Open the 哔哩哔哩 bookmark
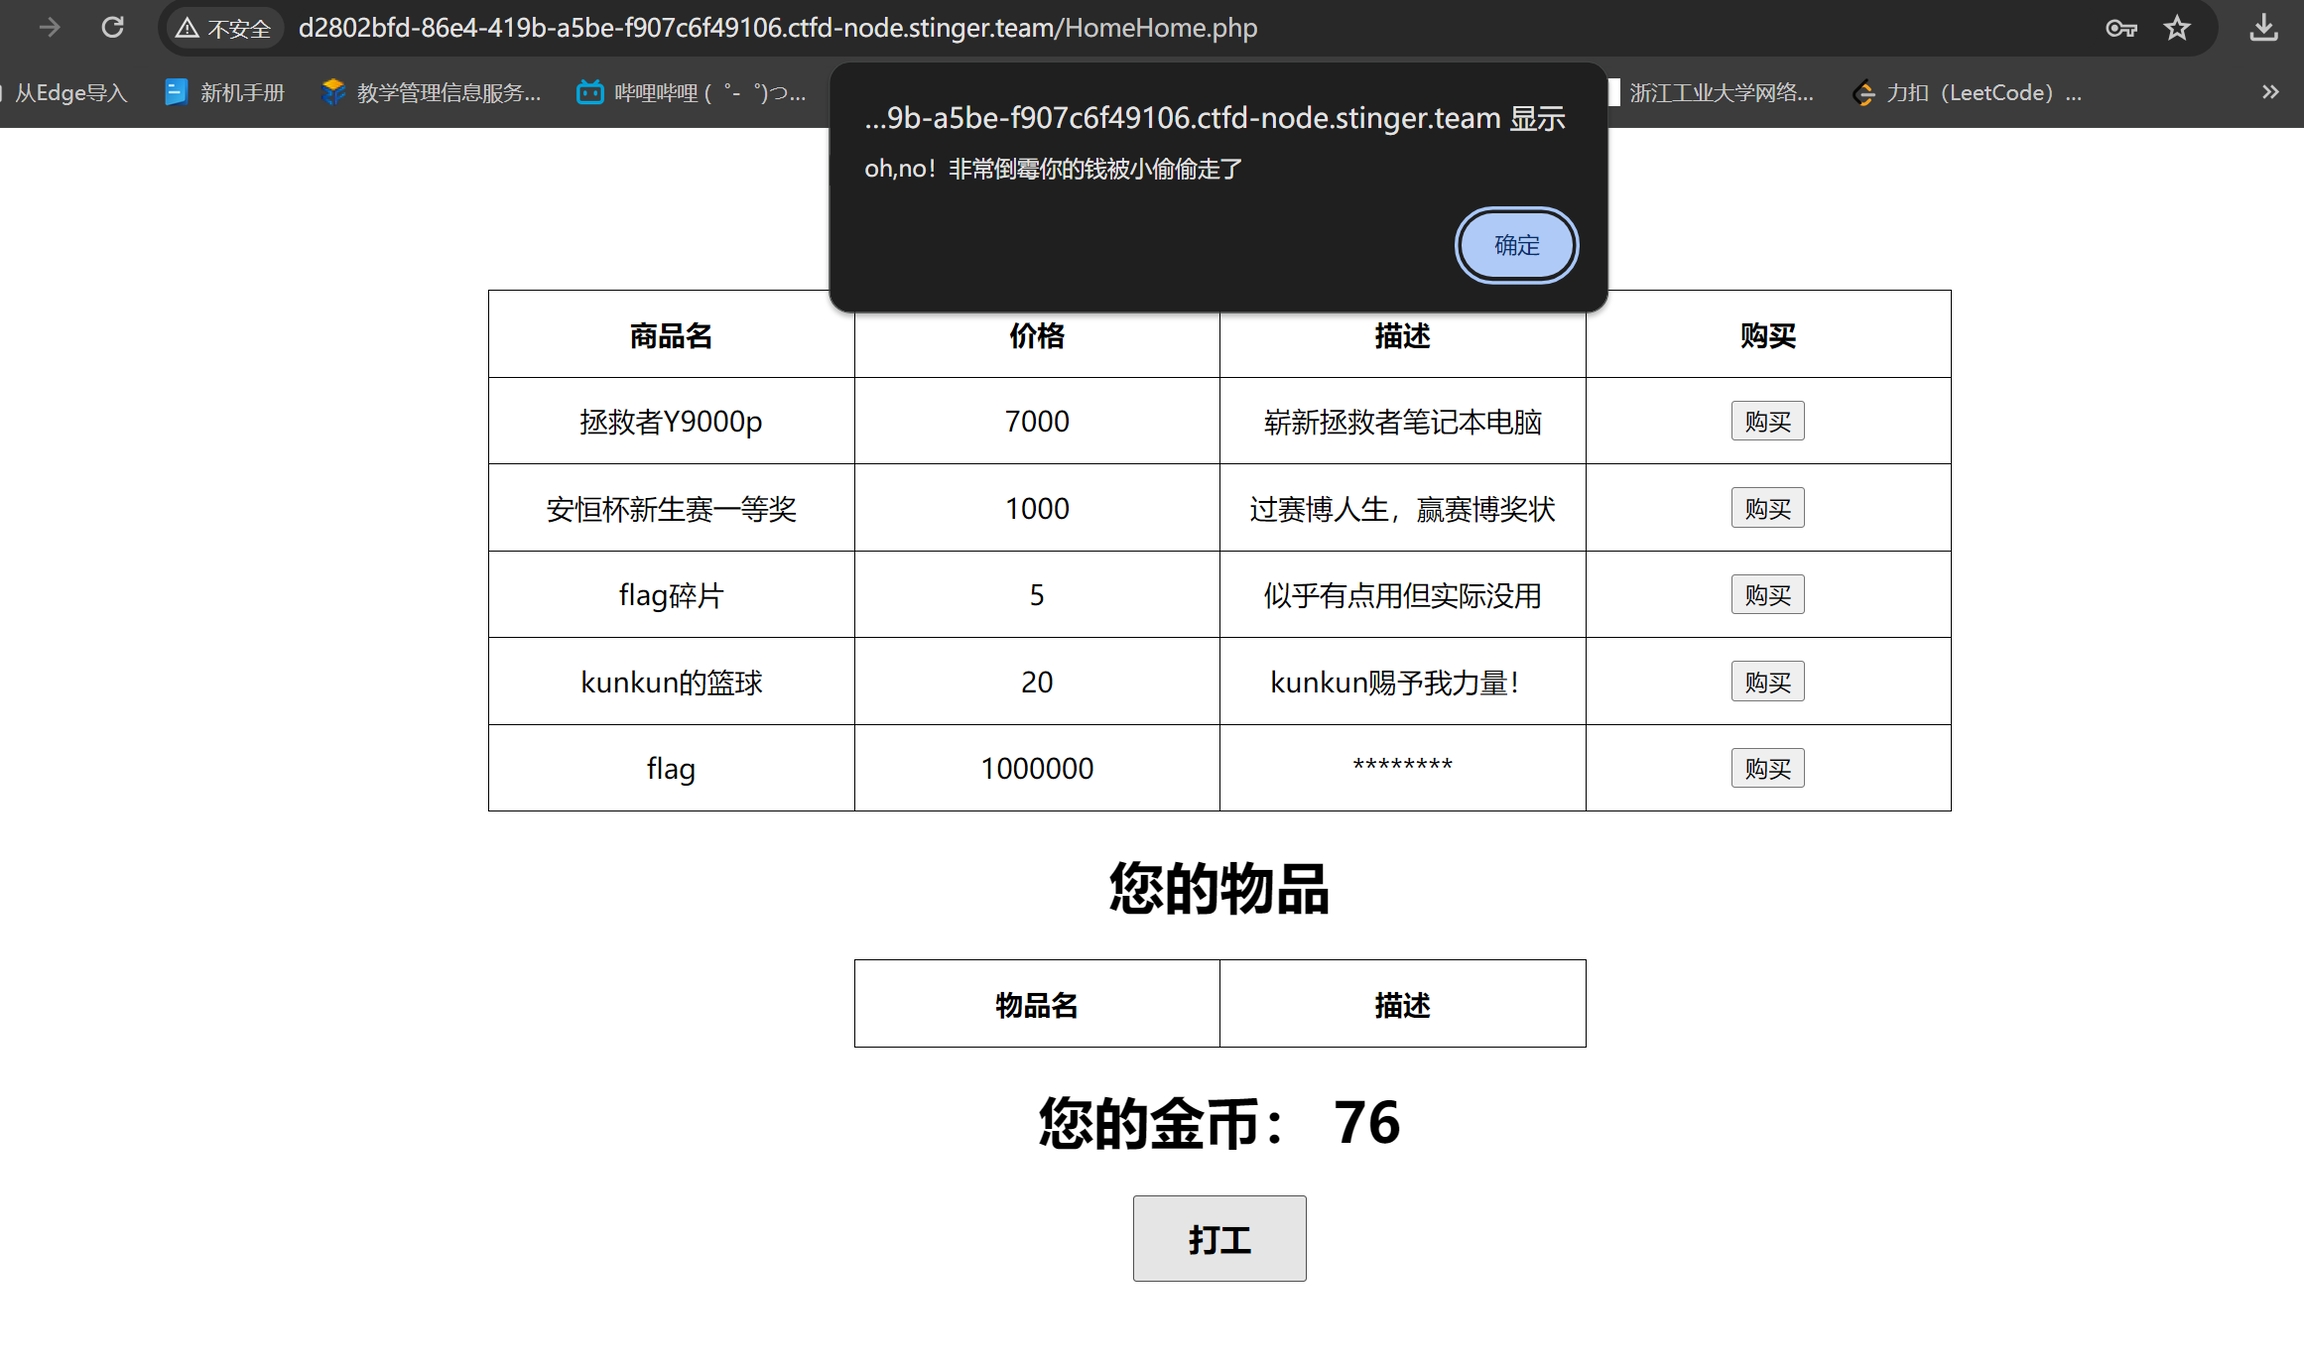The width and height of the screenshot is (2304, 1370). 692,93
